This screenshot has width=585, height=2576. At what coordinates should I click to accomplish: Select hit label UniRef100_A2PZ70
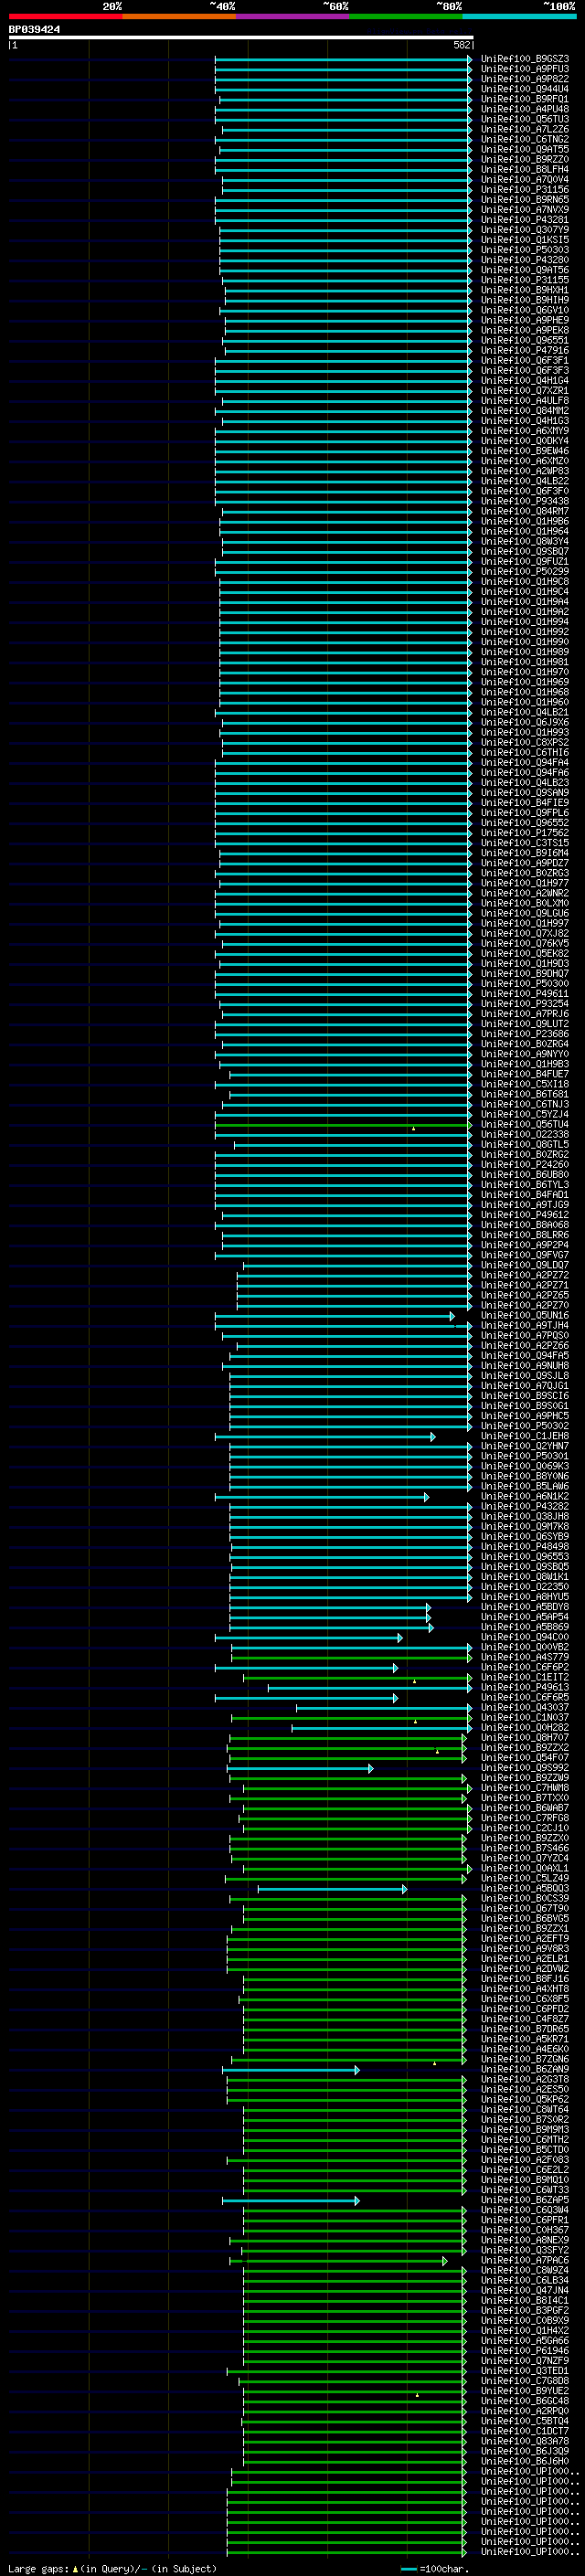pyautogui.click(x=525, y=1305)
